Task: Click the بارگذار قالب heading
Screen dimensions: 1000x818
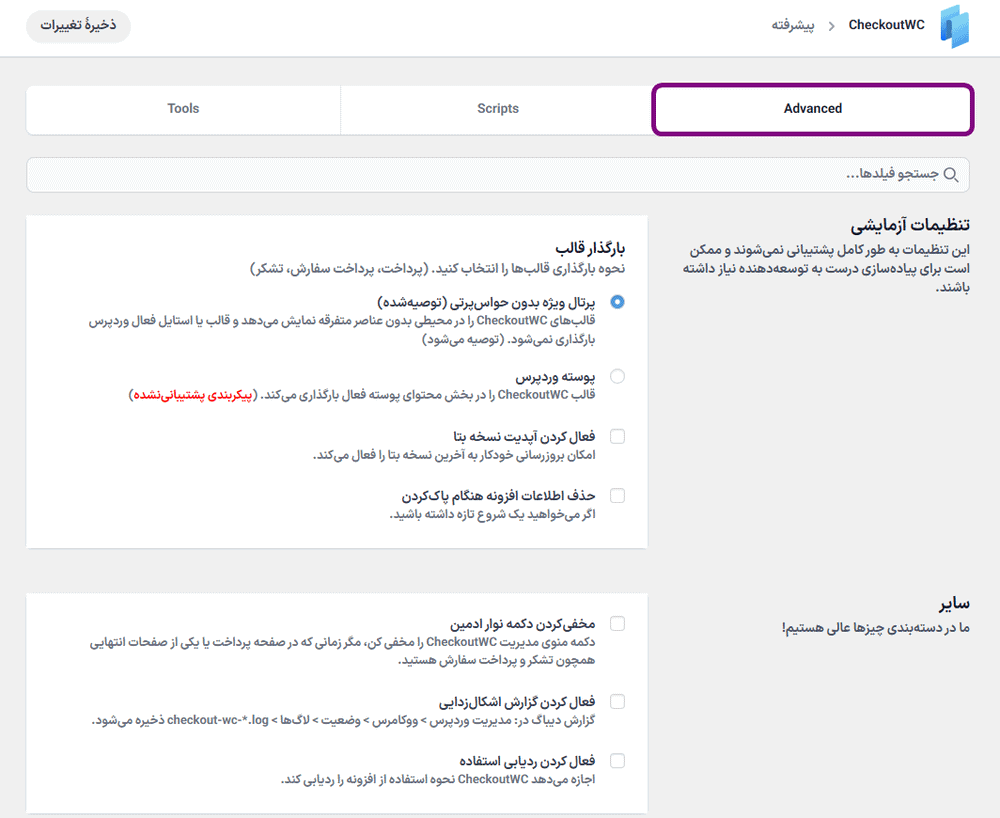Action: pyautogui.click(x=589, y=248)
